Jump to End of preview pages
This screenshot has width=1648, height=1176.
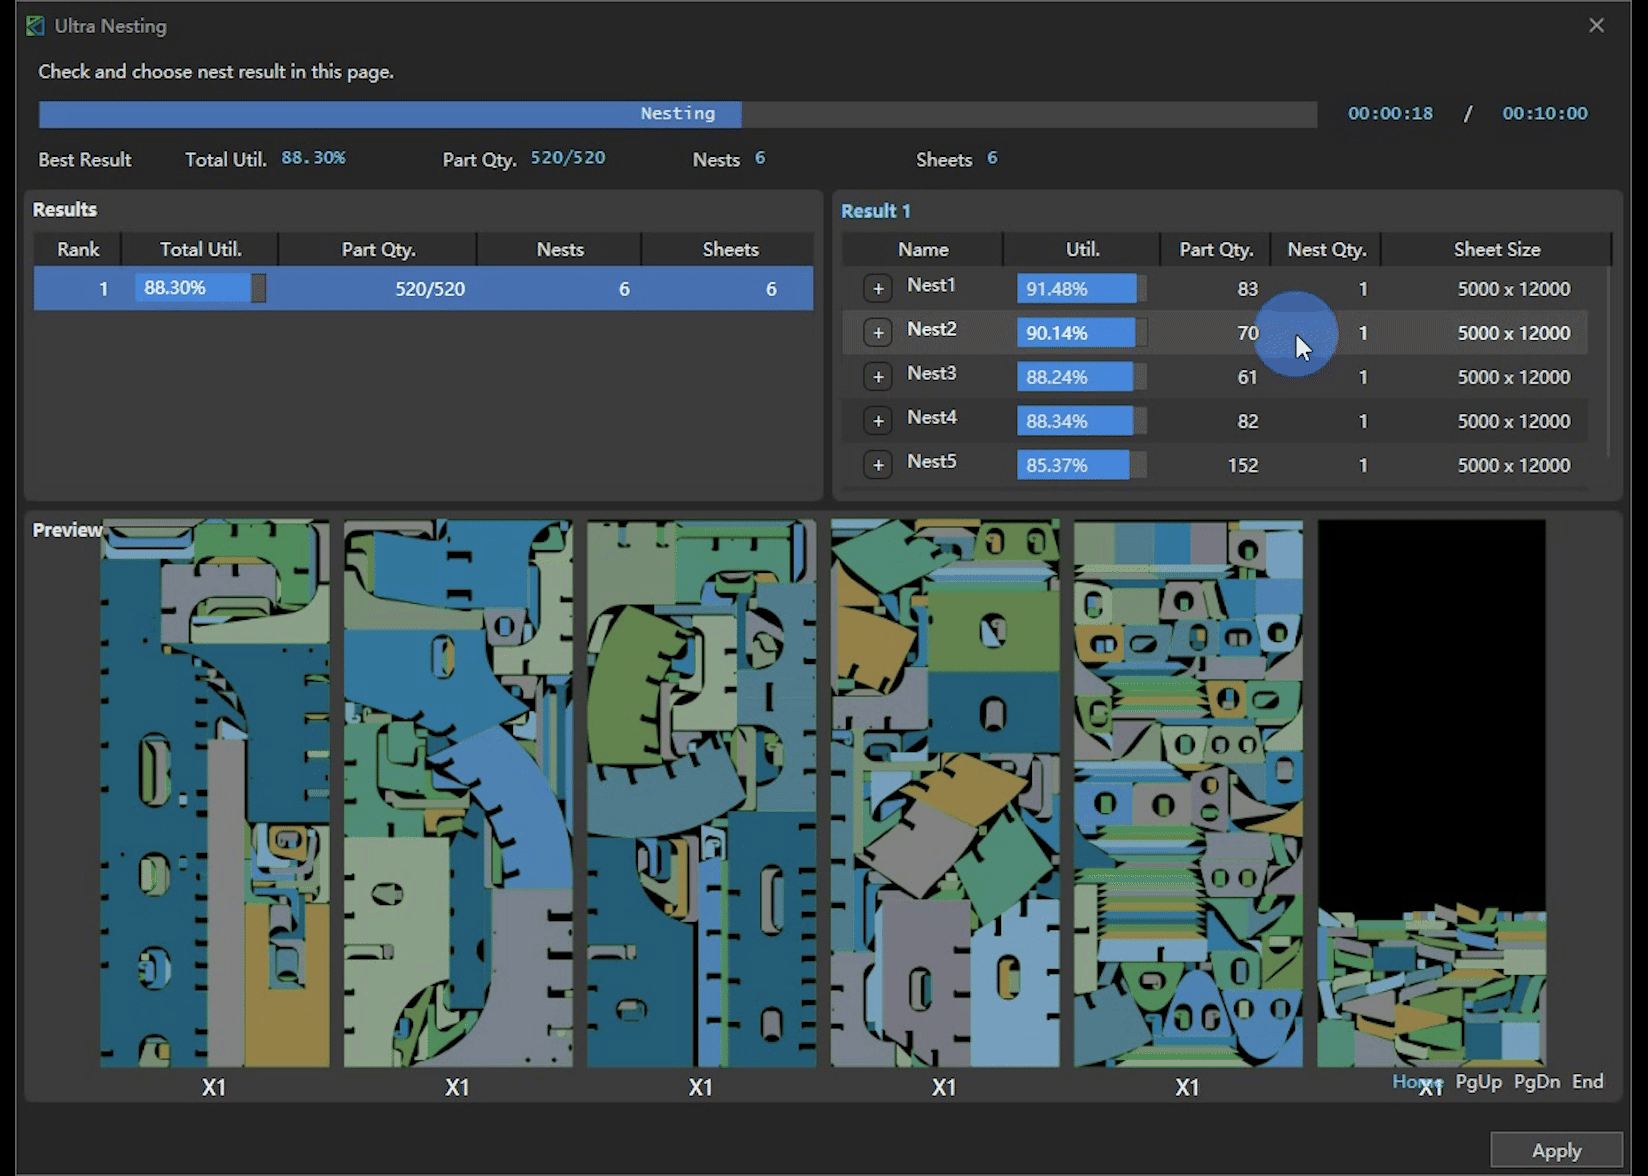pyautogui.click(x=1587, y=1081)
